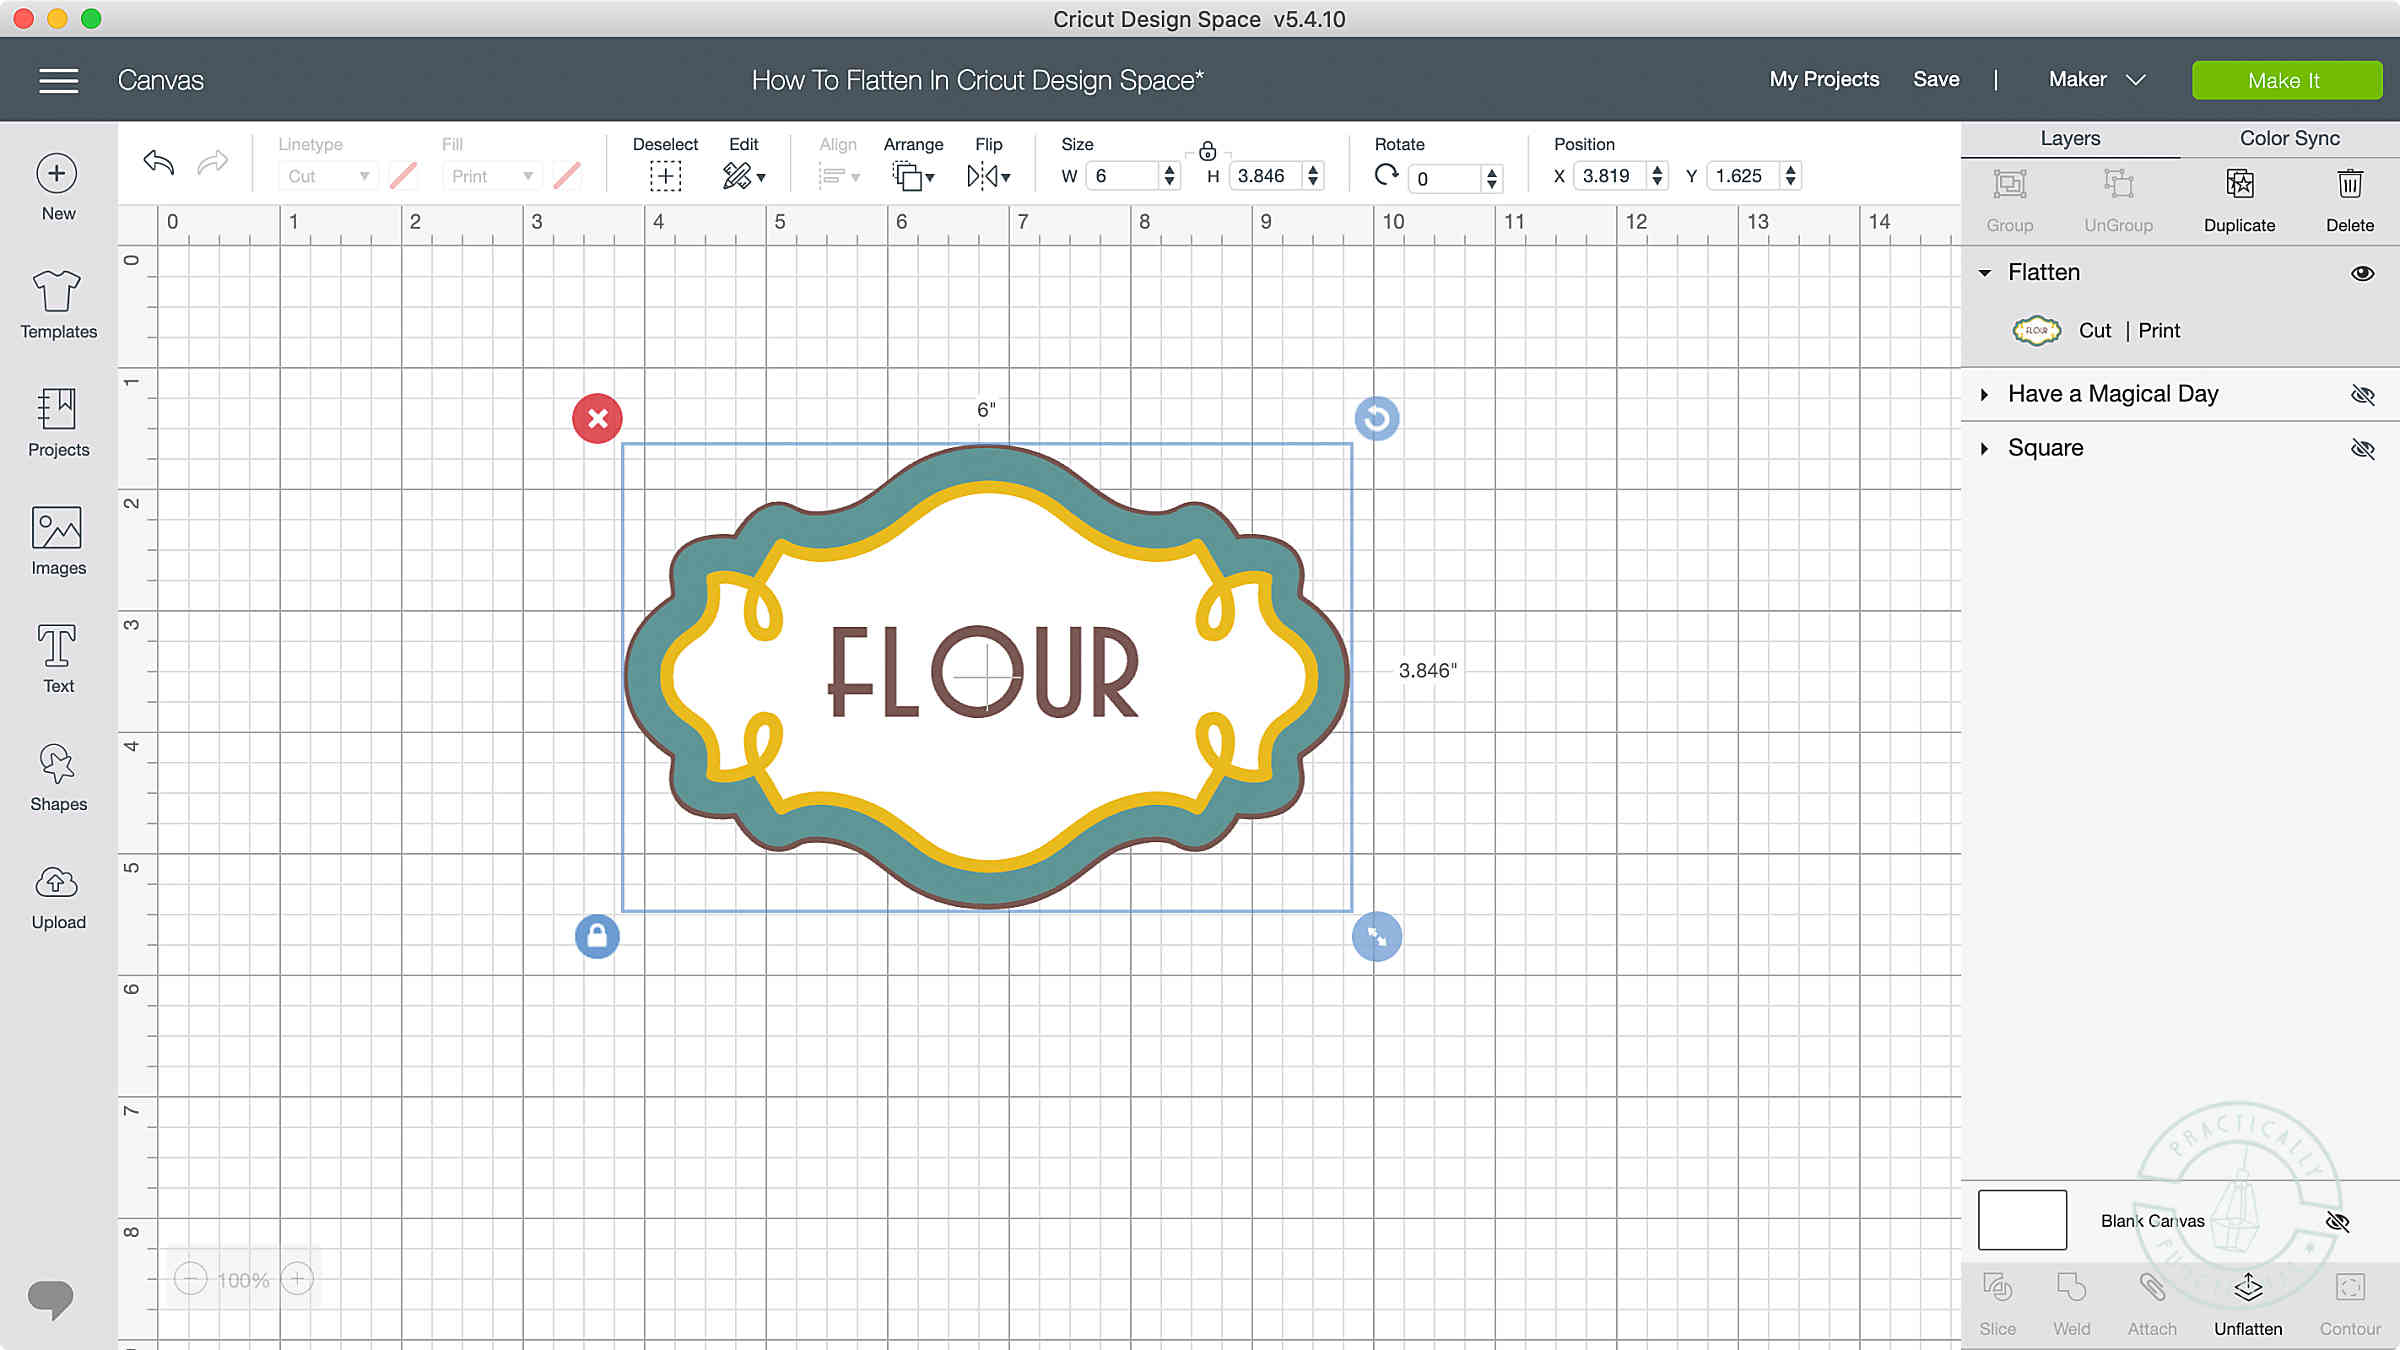
Task: Show the Have a Magical Day layer
Action: pos(2362,395)
